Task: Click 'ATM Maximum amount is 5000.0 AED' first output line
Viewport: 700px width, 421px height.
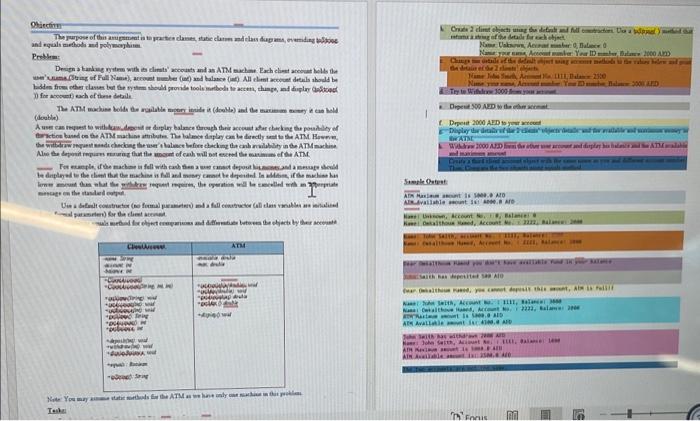Action: [454, 196]
